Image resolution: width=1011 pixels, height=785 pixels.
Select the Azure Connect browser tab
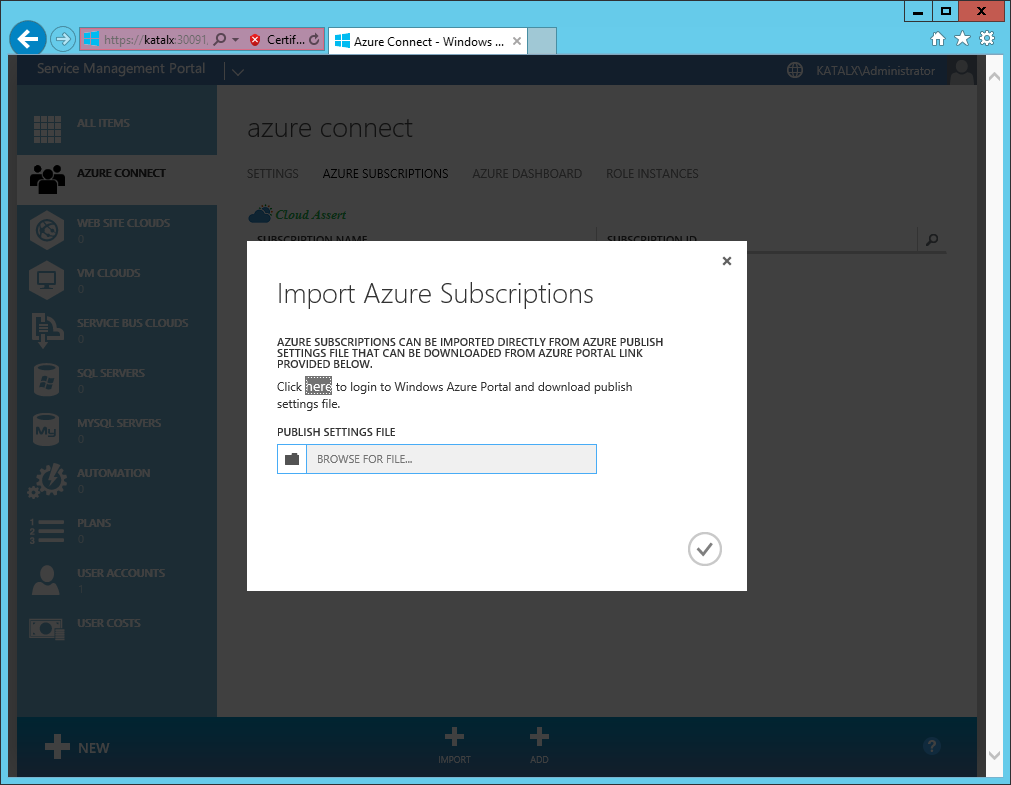[x=427, y=41]
